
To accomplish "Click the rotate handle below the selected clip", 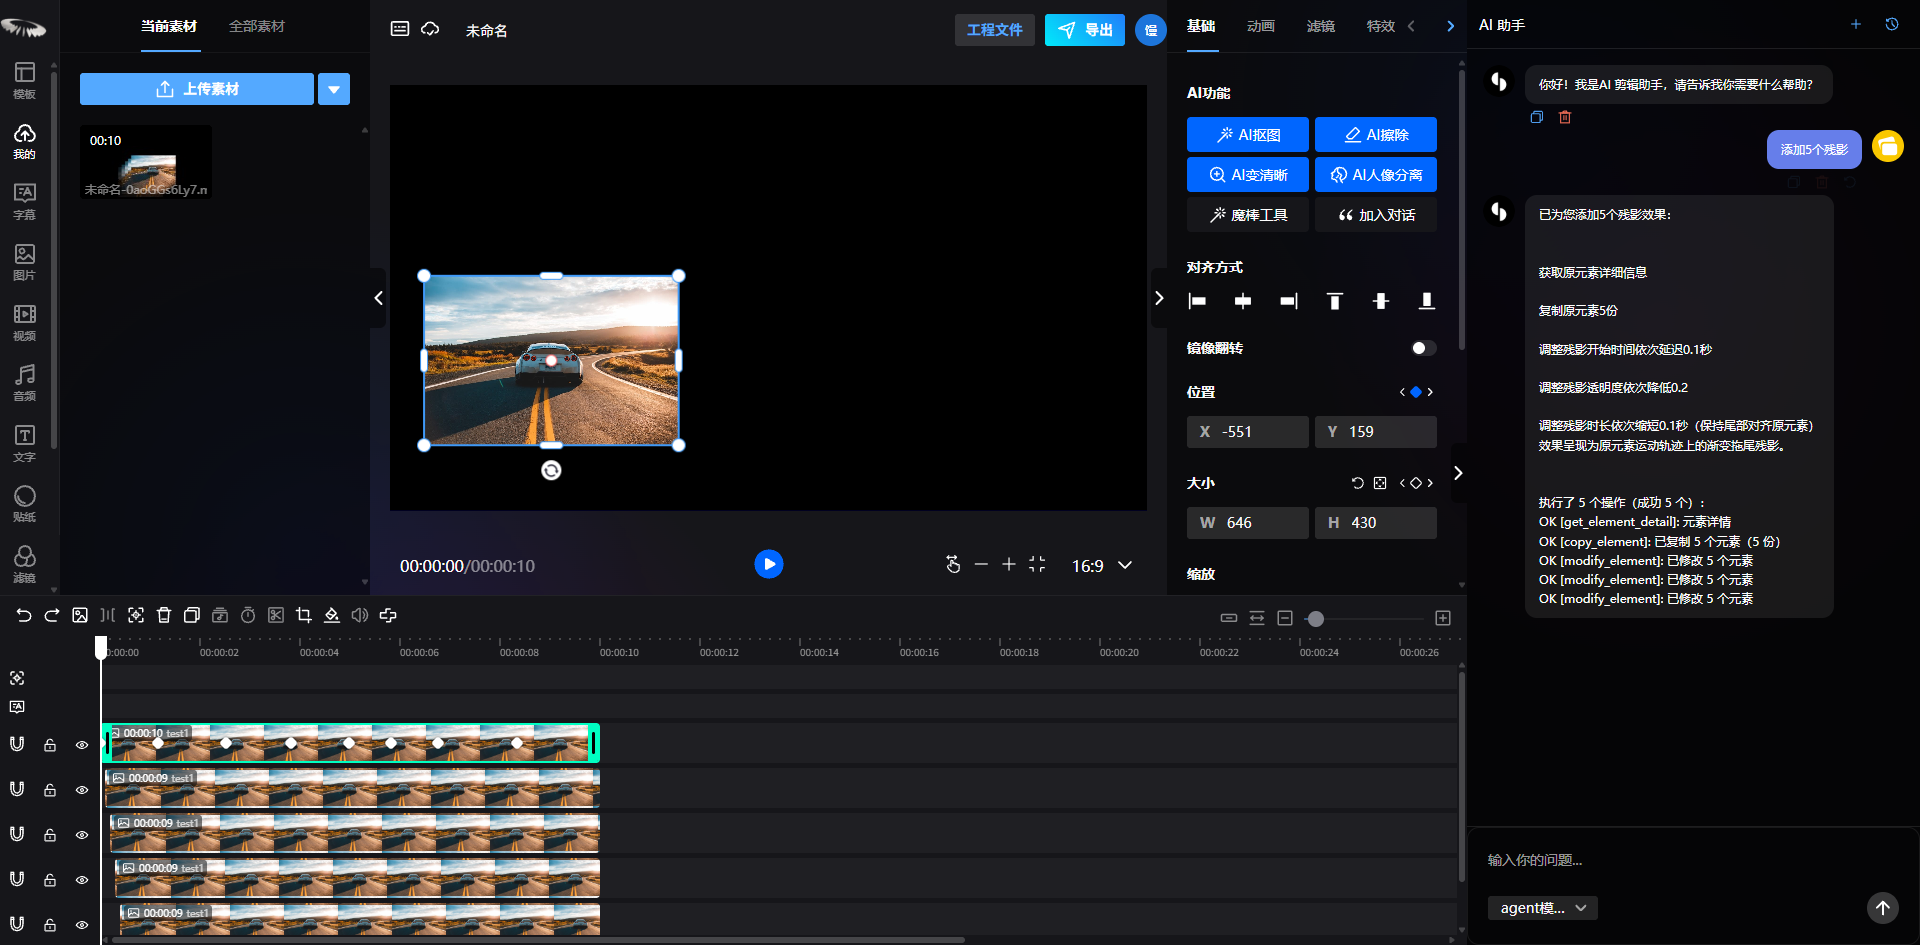I will click(551, 470).
